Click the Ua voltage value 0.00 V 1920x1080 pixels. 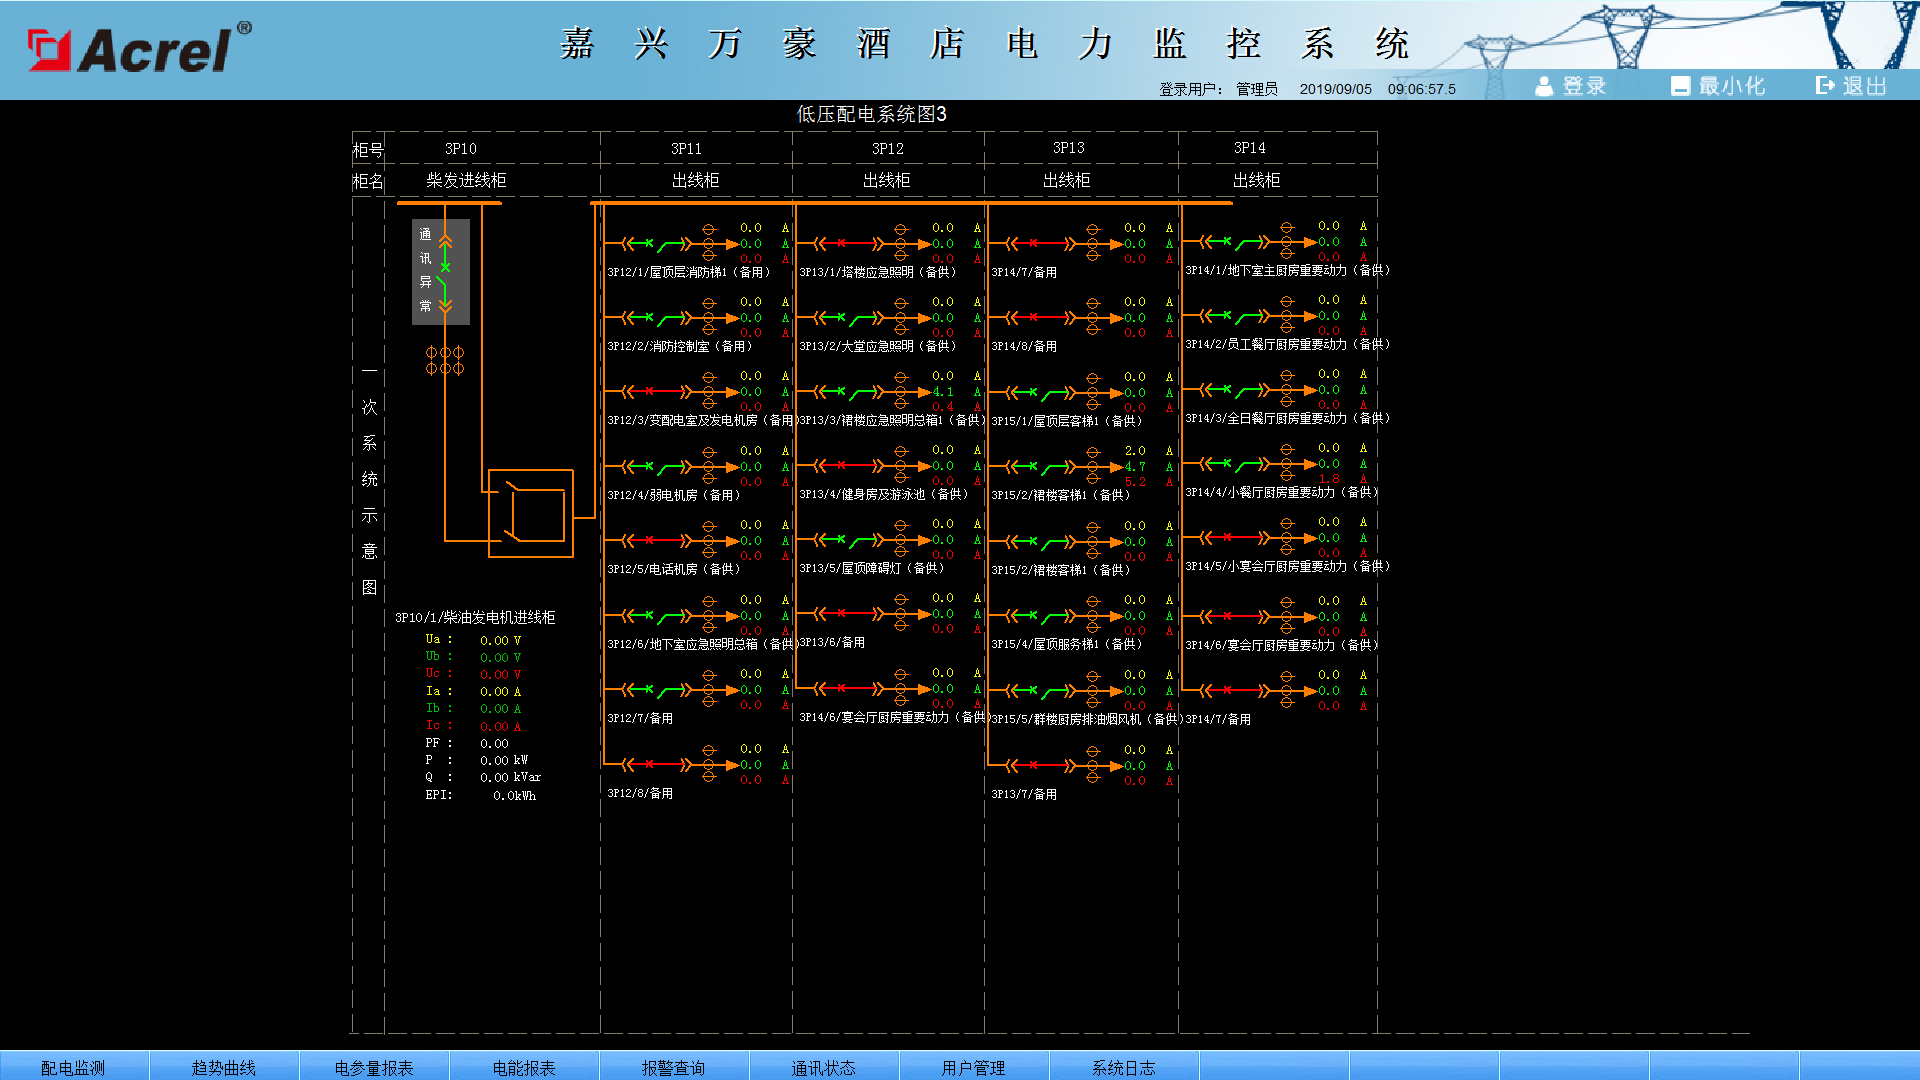pyautogui.click(x=500, y=640)
